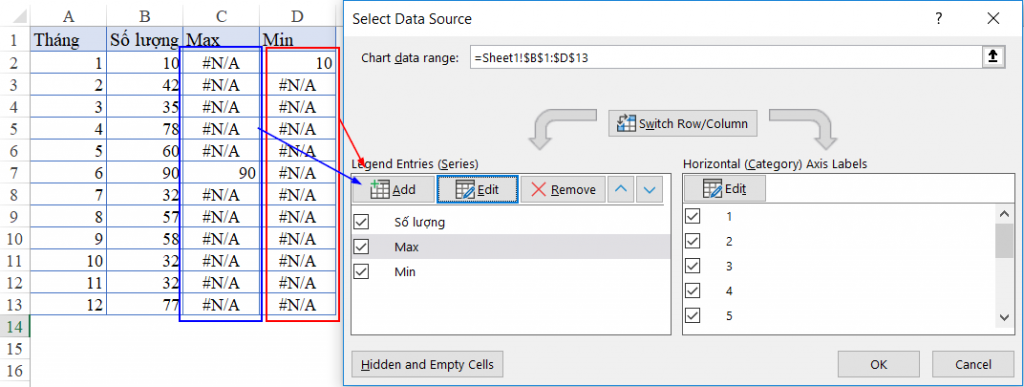Move series down with arrow button
Screen dimensions: 1024x387
click(x=648, y=190)
